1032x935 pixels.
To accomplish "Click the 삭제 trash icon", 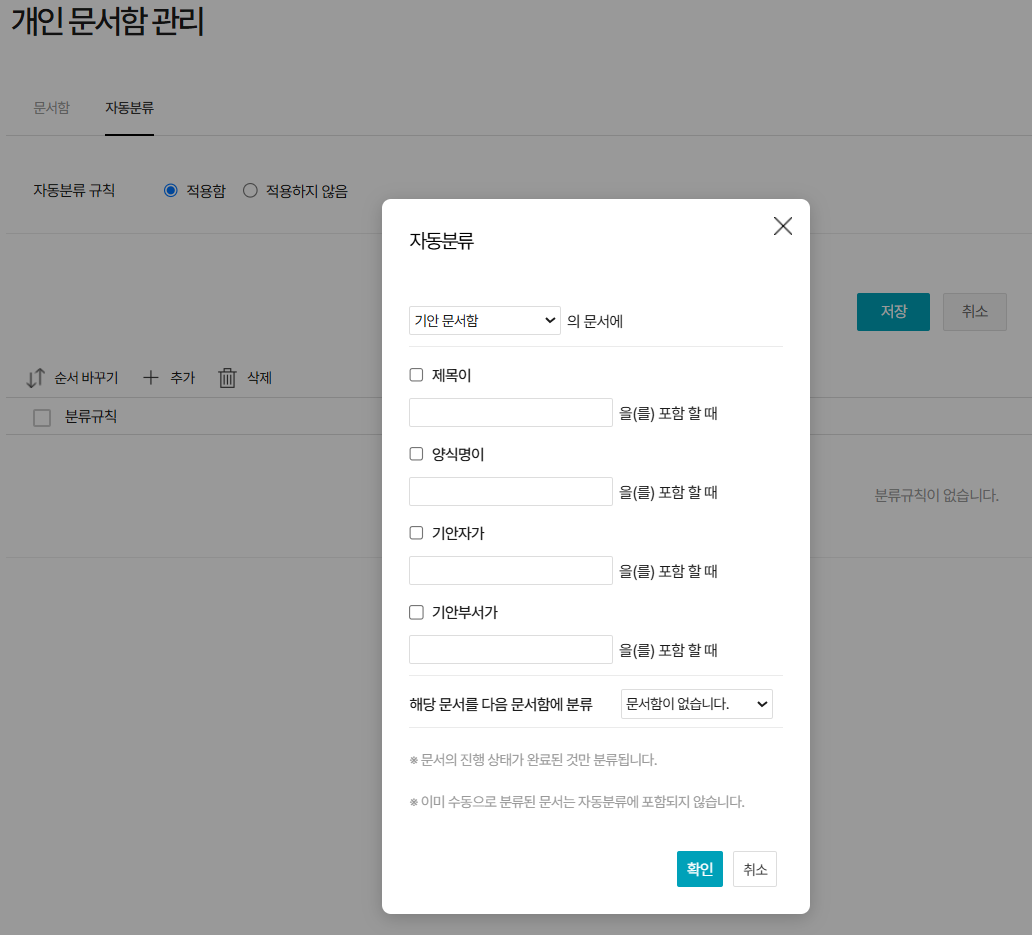I will click(x=228, y=378).
